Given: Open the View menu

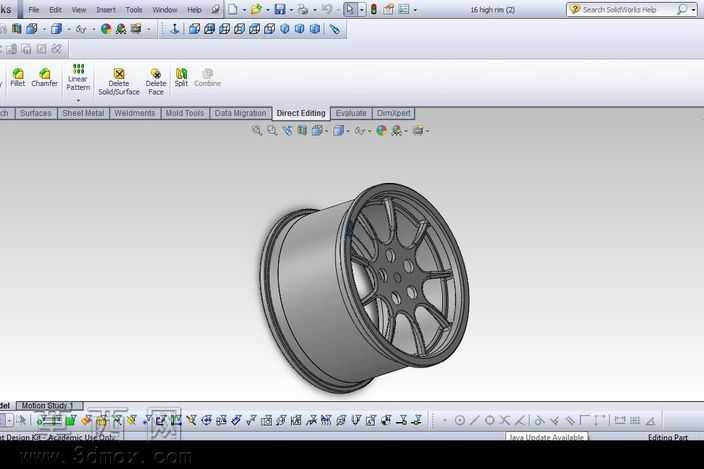Looking at the screenshot, I should (79, 9).
